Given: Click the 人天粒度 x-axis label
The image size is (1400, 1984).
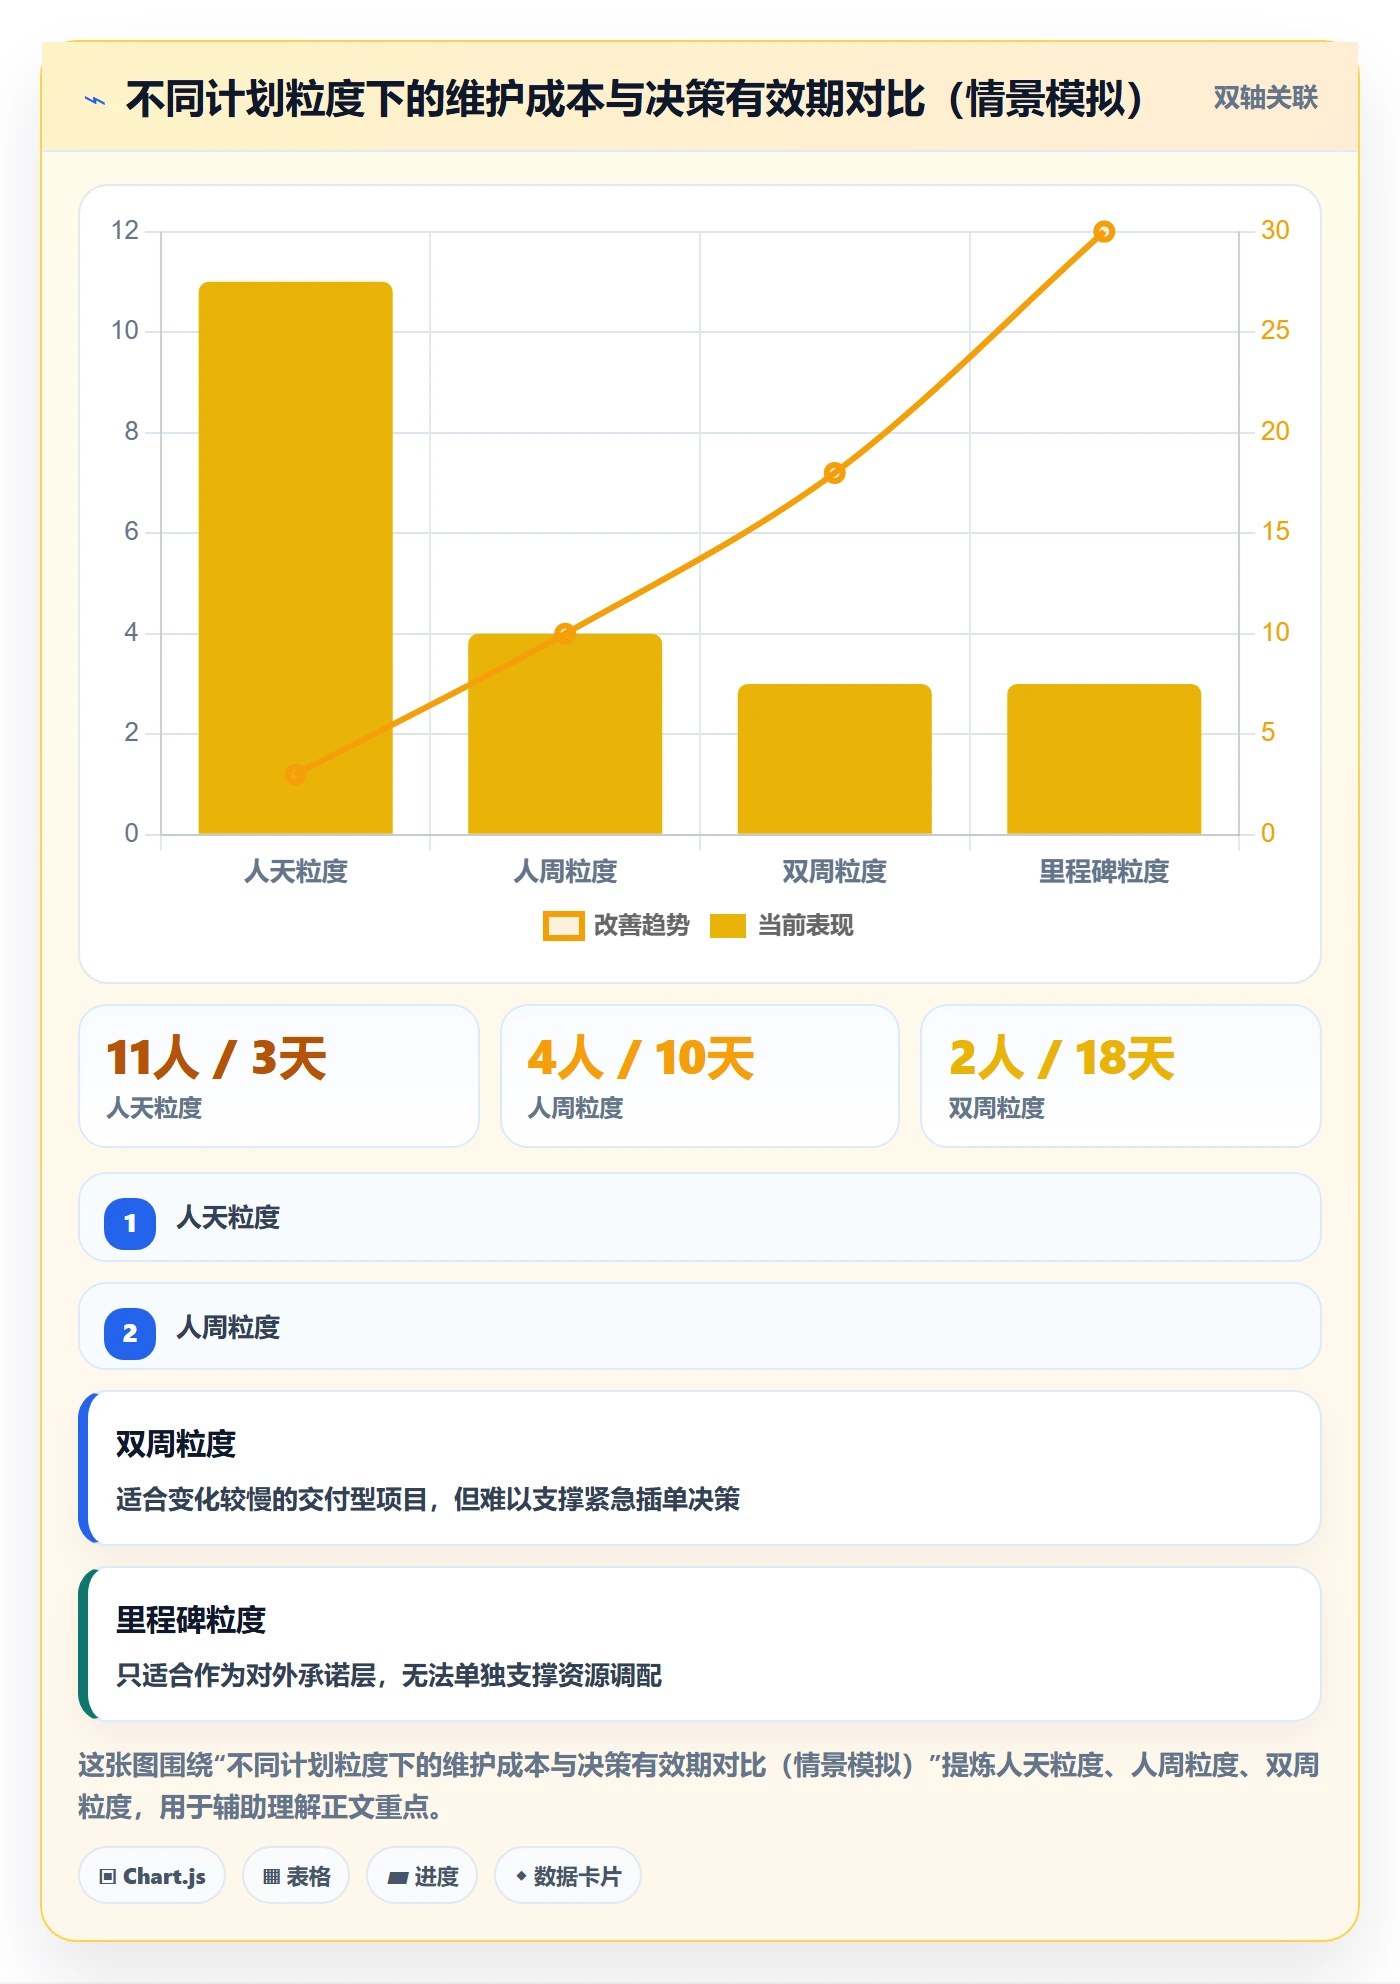Looking at the screenshot, I should [x=295, y=872].
